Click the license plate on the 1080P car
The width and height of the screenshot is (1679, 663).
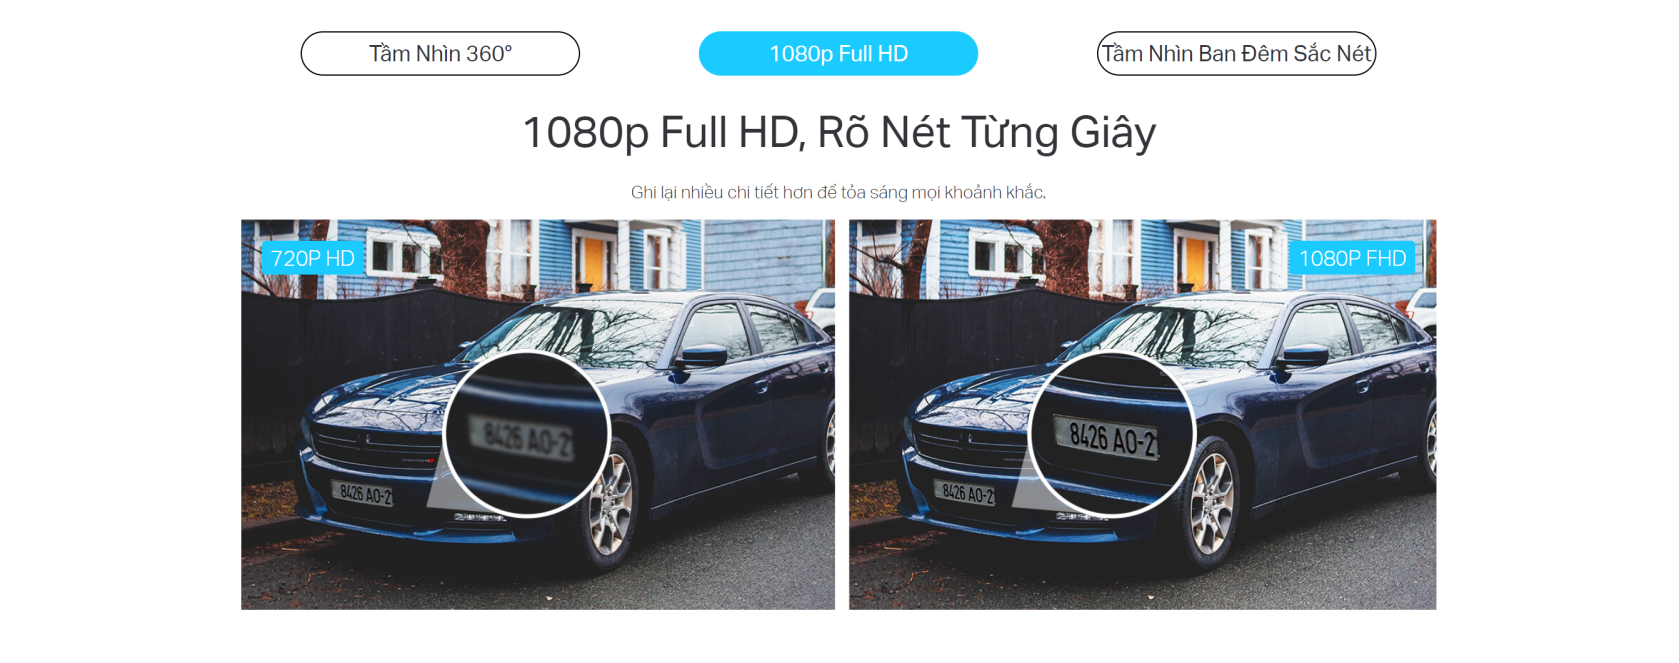point(966,493)
